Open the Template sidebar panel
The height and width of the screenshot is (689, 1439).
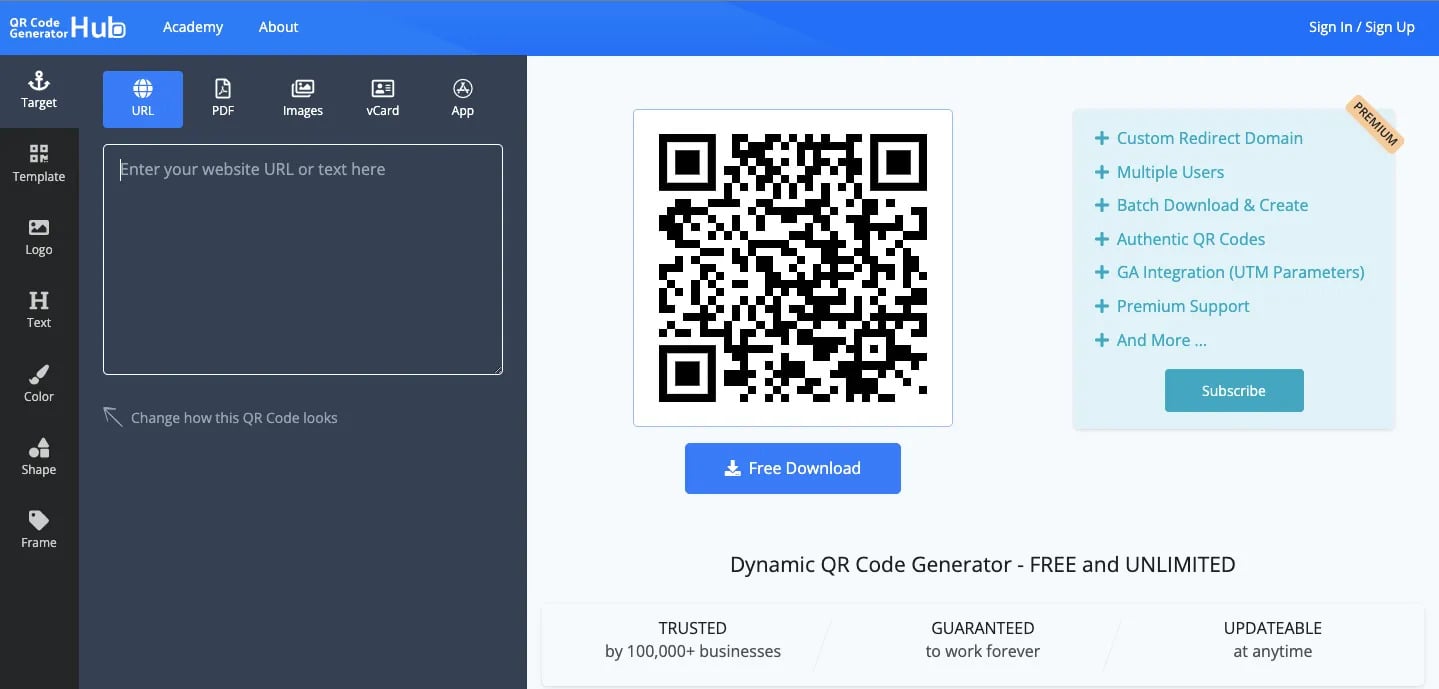coord(39,164)
